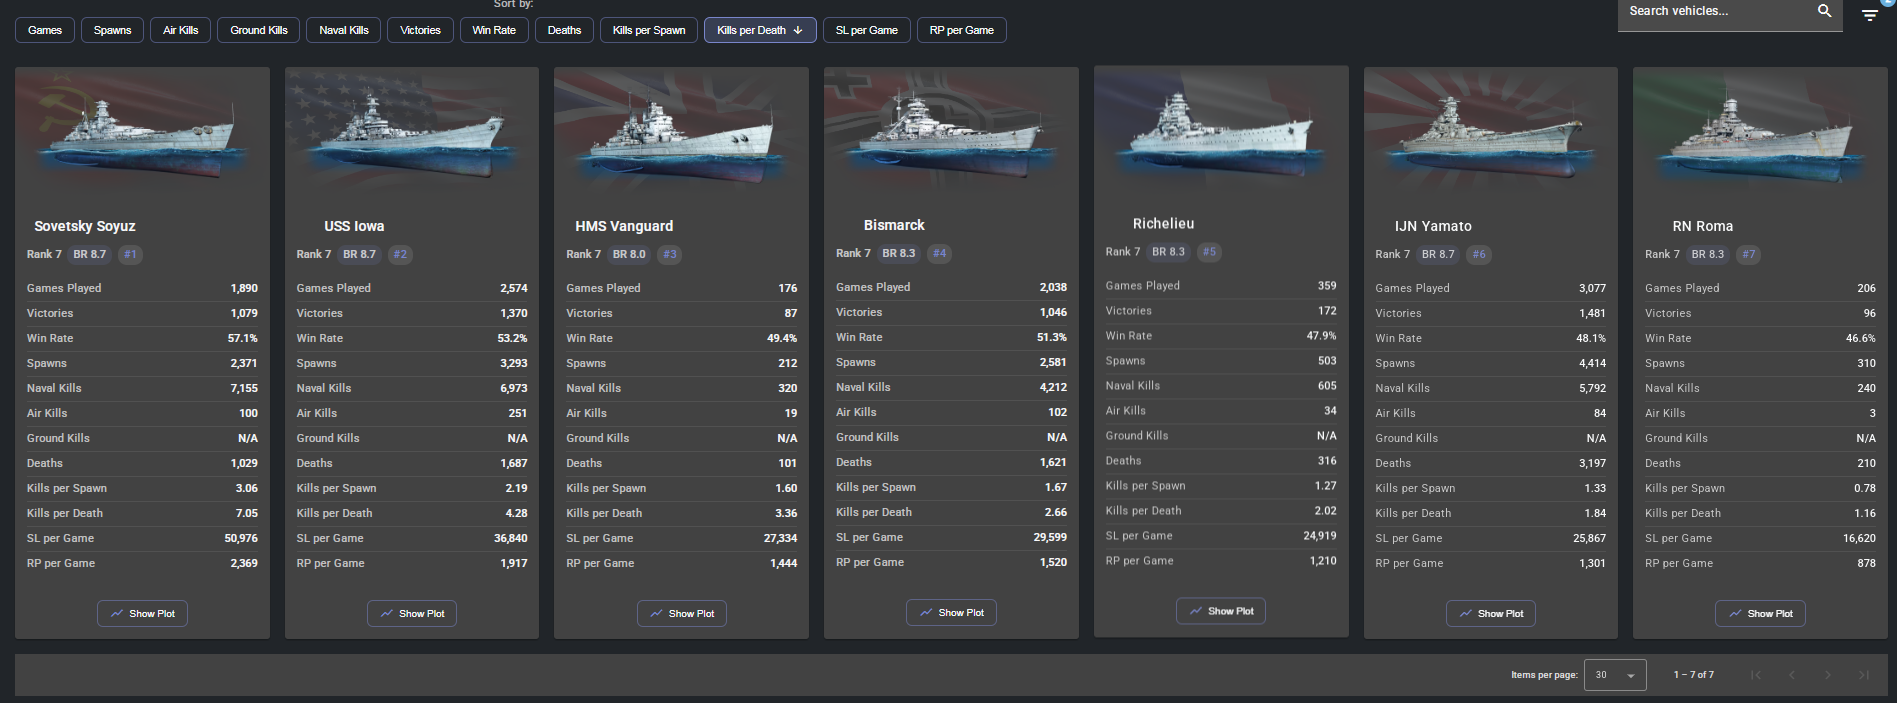Click the IJN Yamato title
This screenshot has height=703, width=1897.
click(1433, 226)
